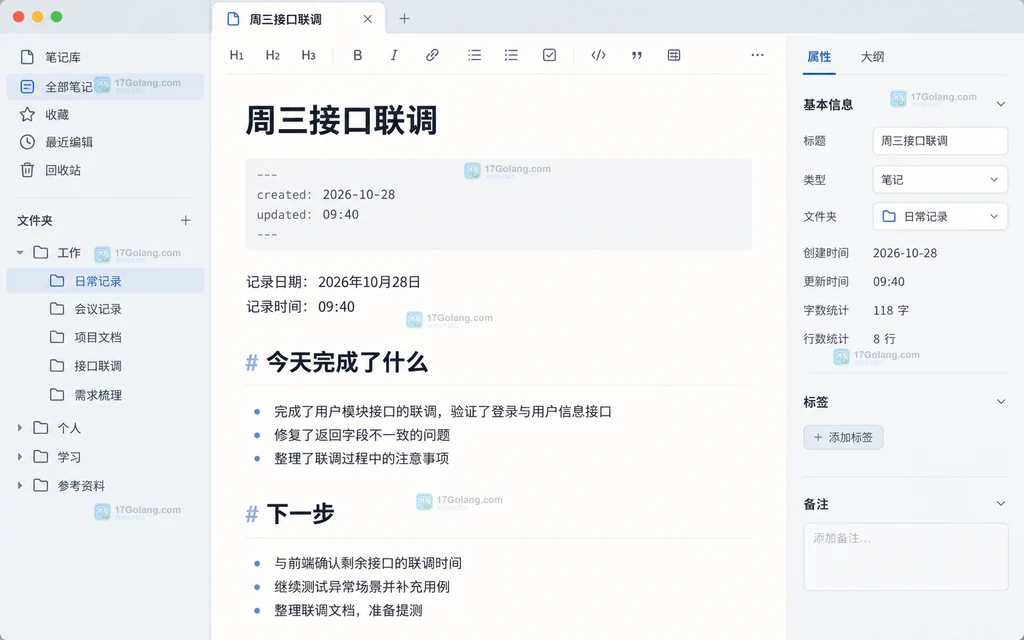Open a new tab with plus button
Screen dimensions: 1024x640
click(404, 19)
